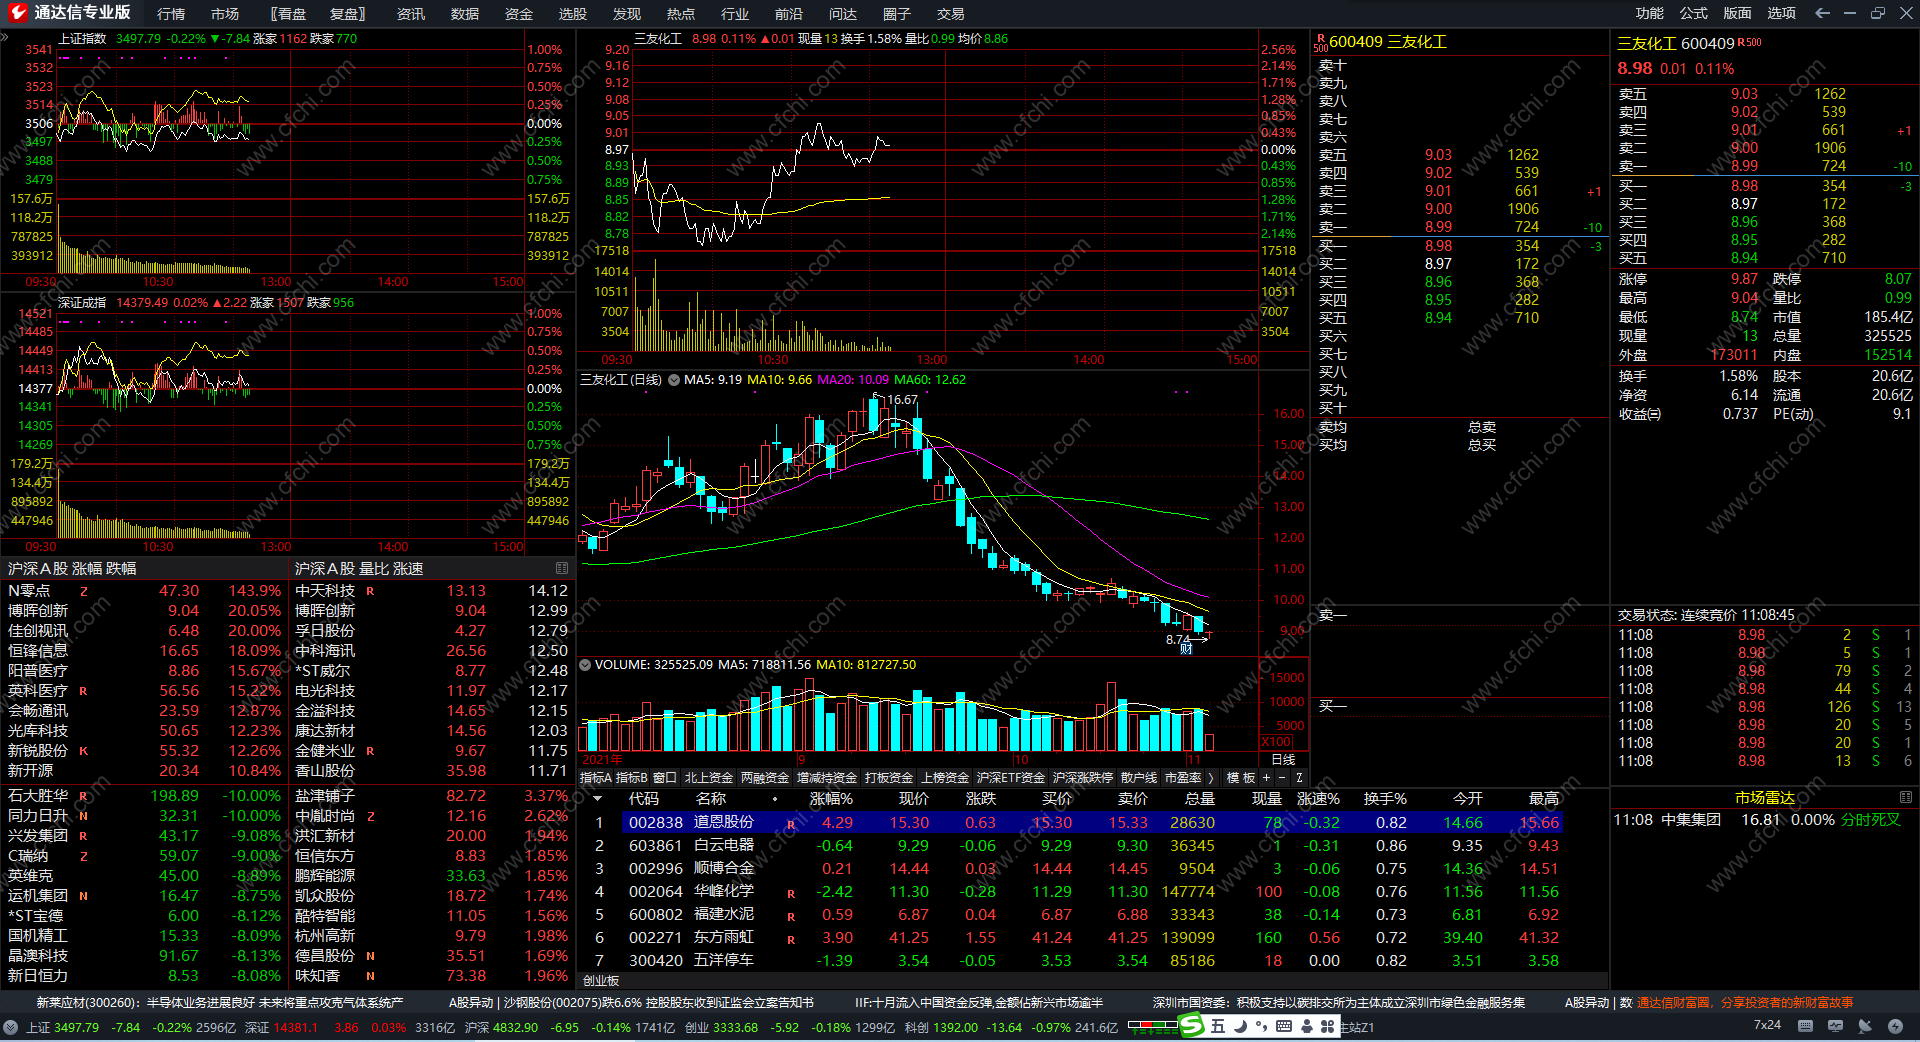Click the 日线 period label

tap(1283, 760)
